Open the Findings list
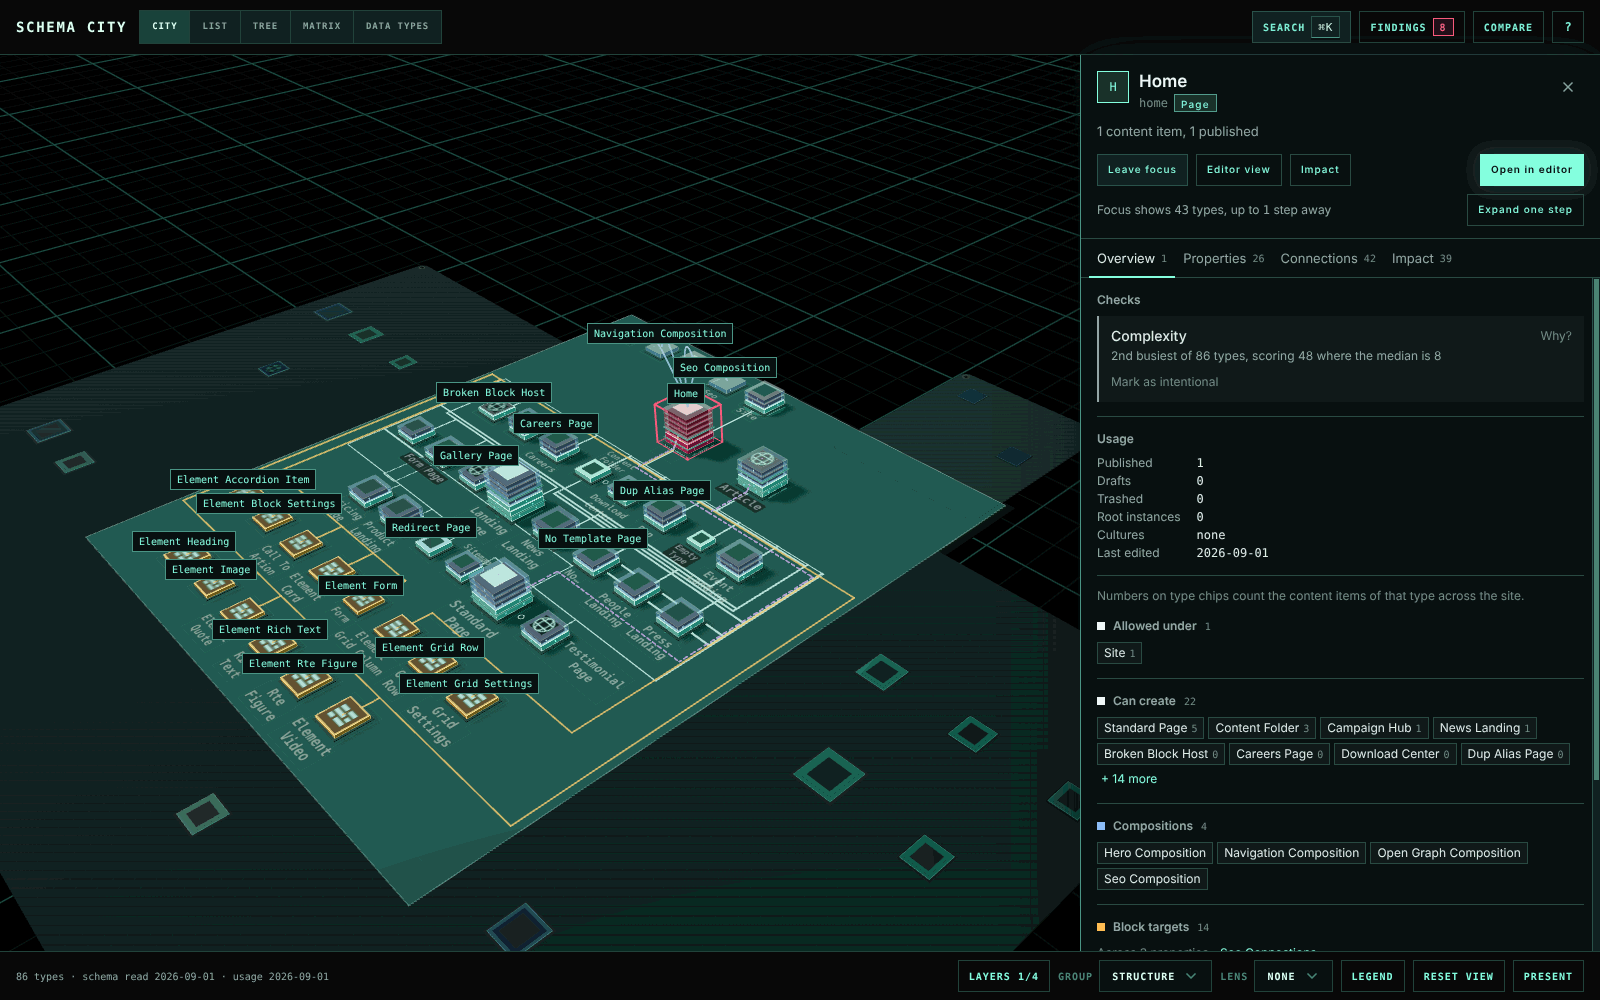The height and width of the screenshot is (1000, 1600). click(x=1411, y=27)
